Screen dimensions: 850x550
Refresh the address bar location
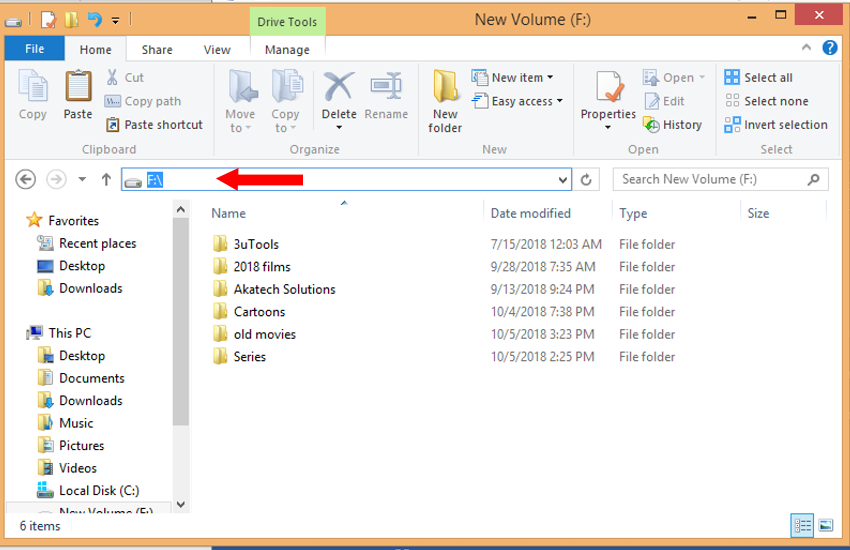(x=586, y=179)
